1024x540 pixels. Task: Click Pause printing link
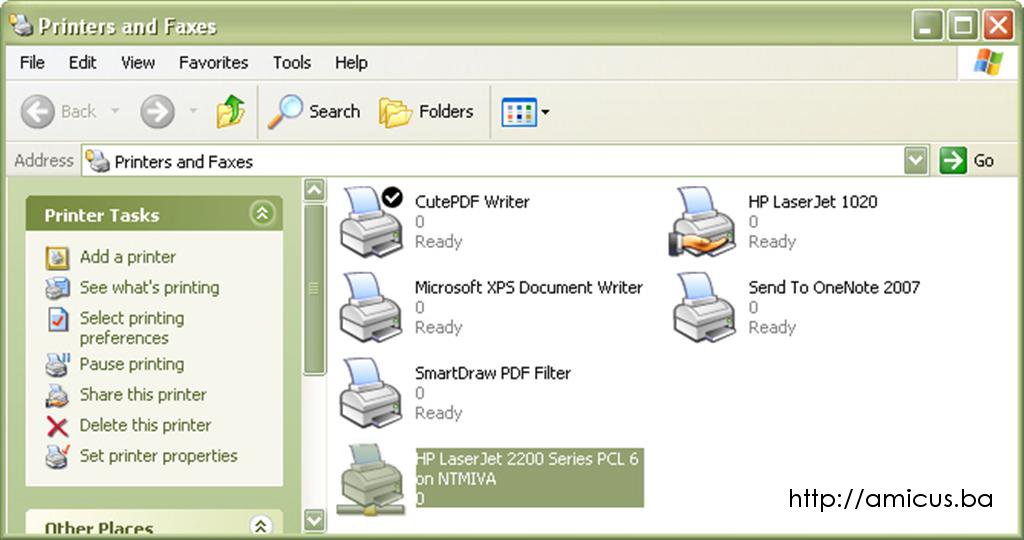pos(132,364)
